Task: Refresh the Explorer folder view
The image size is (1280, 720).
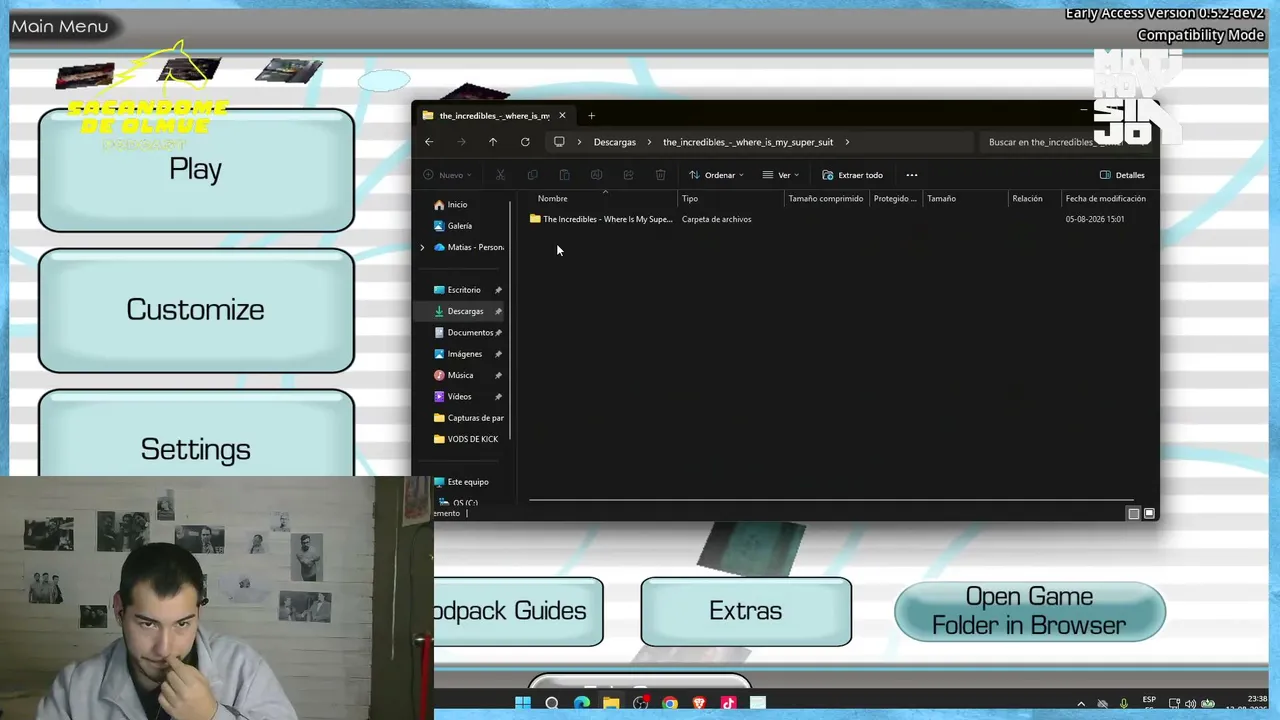Action: click(x=525, y=142)
